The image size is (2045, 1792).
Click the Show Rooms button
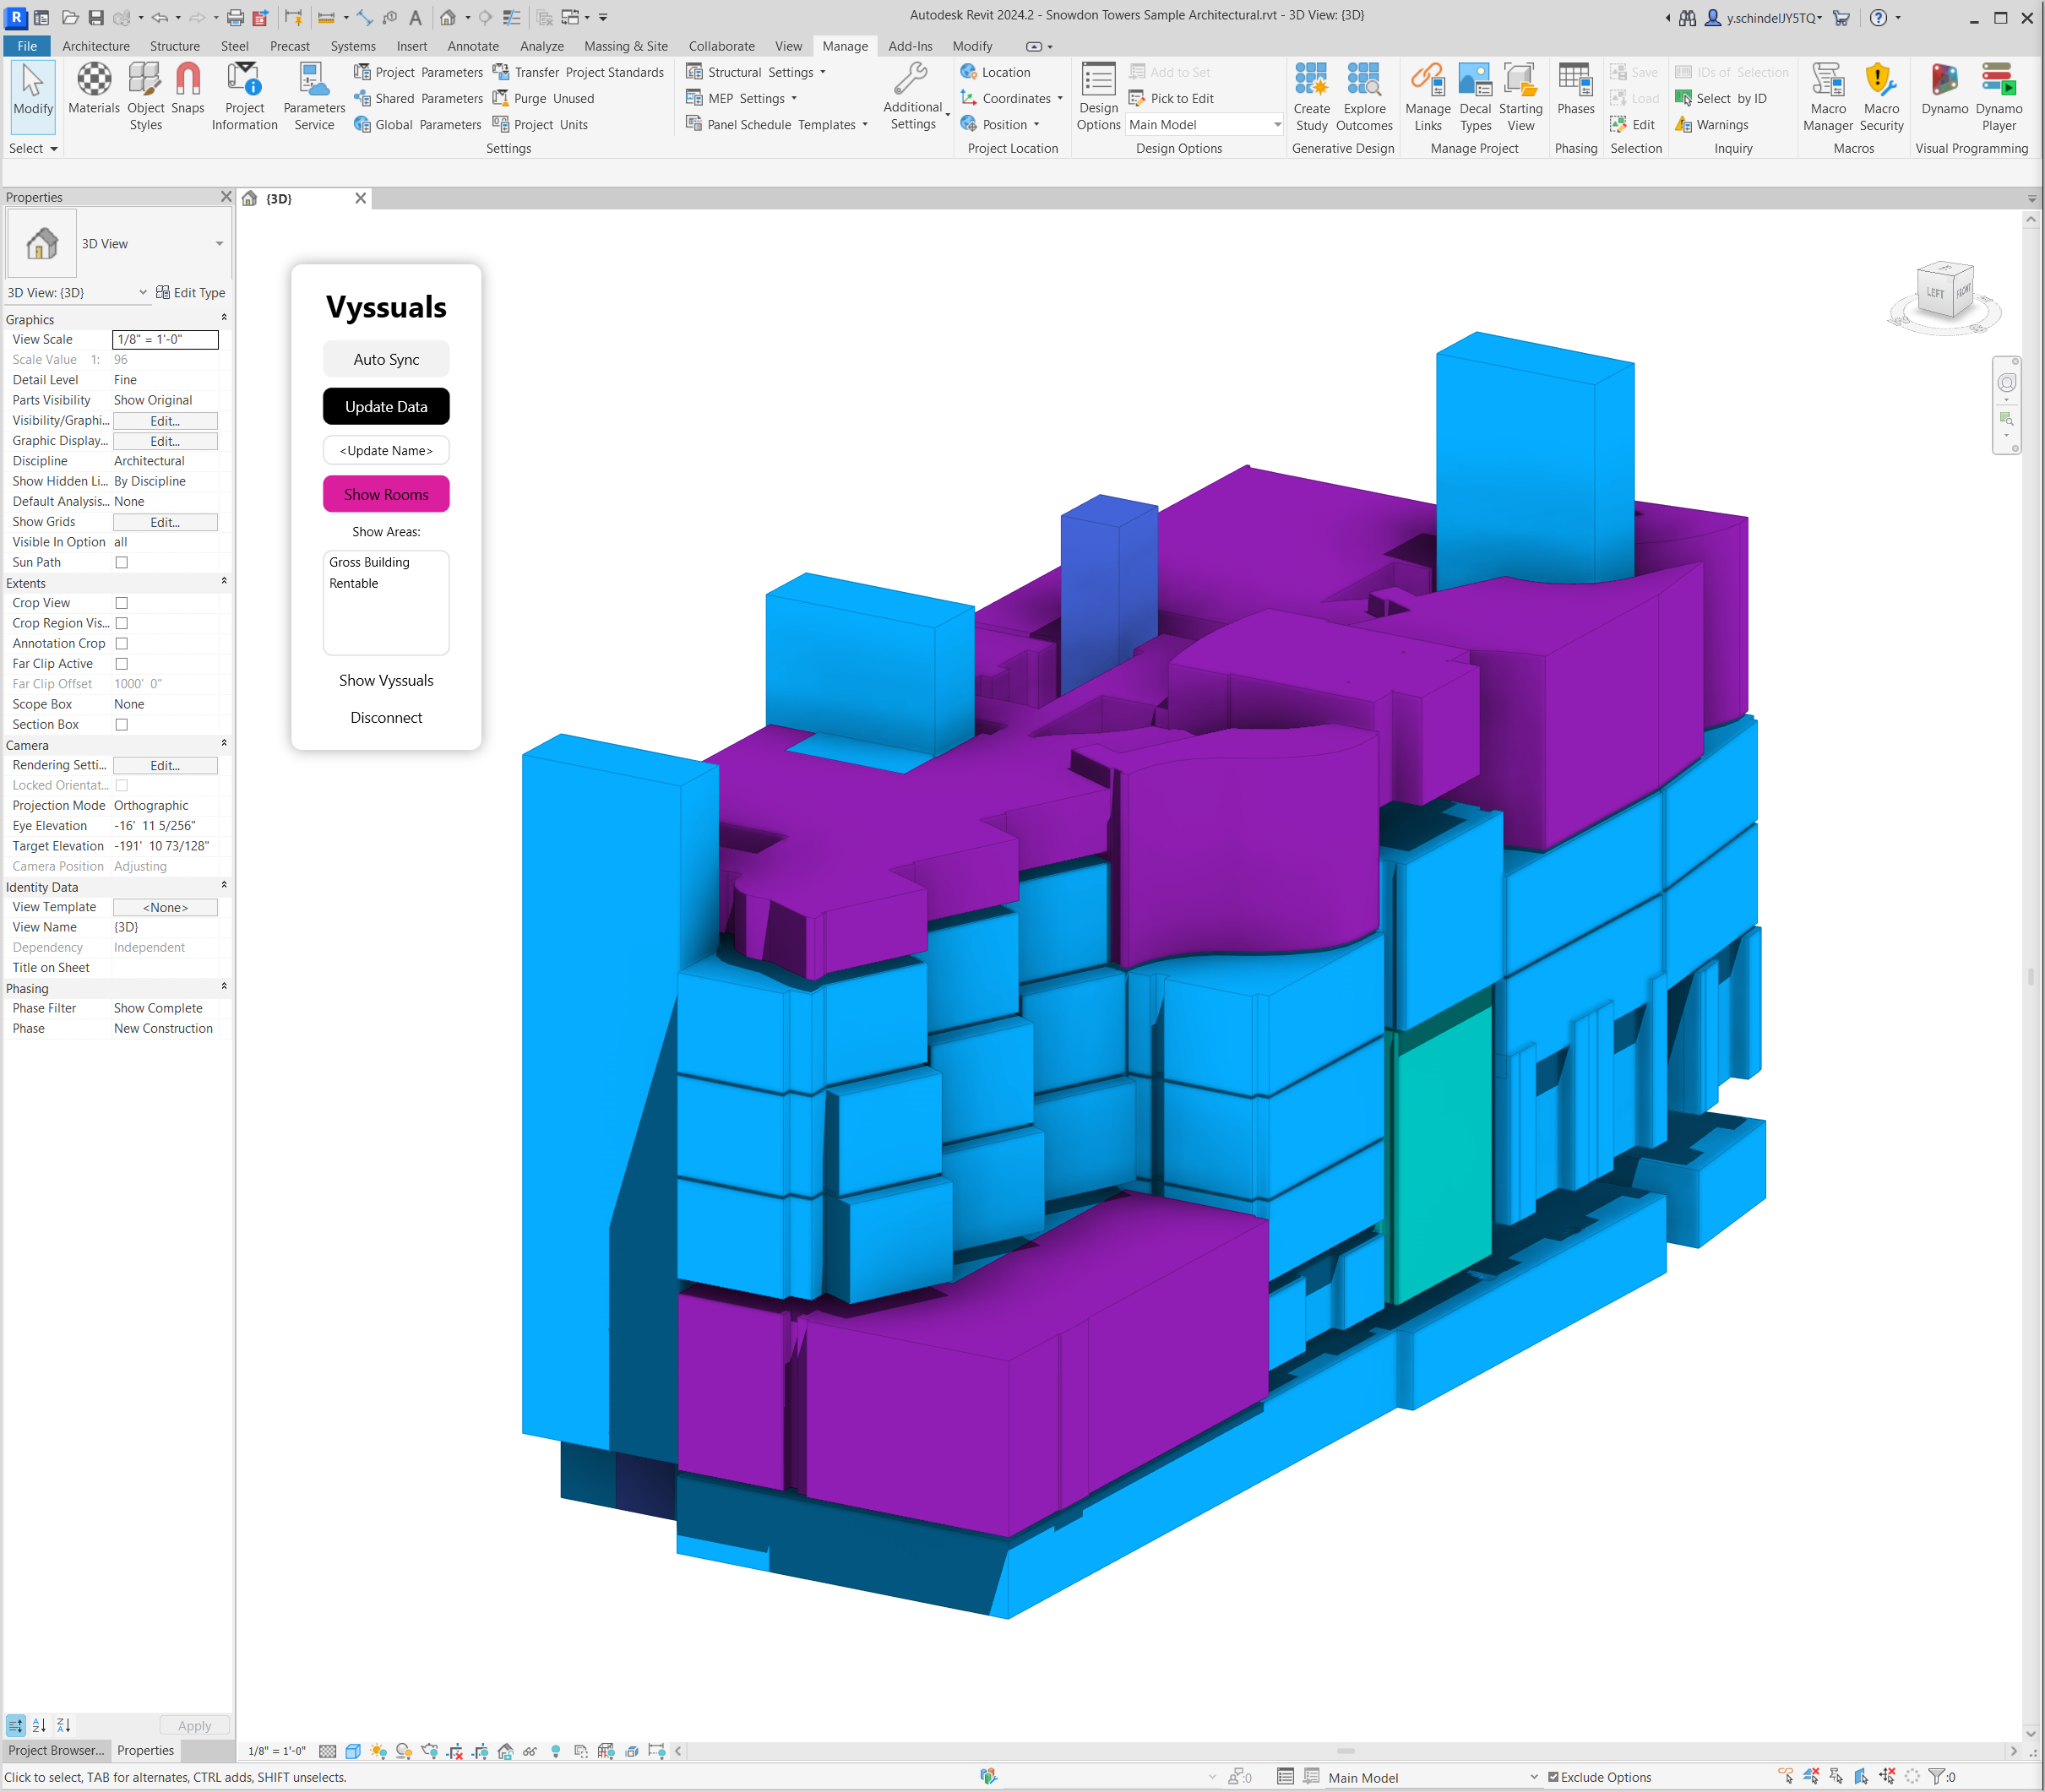(386, 494)
